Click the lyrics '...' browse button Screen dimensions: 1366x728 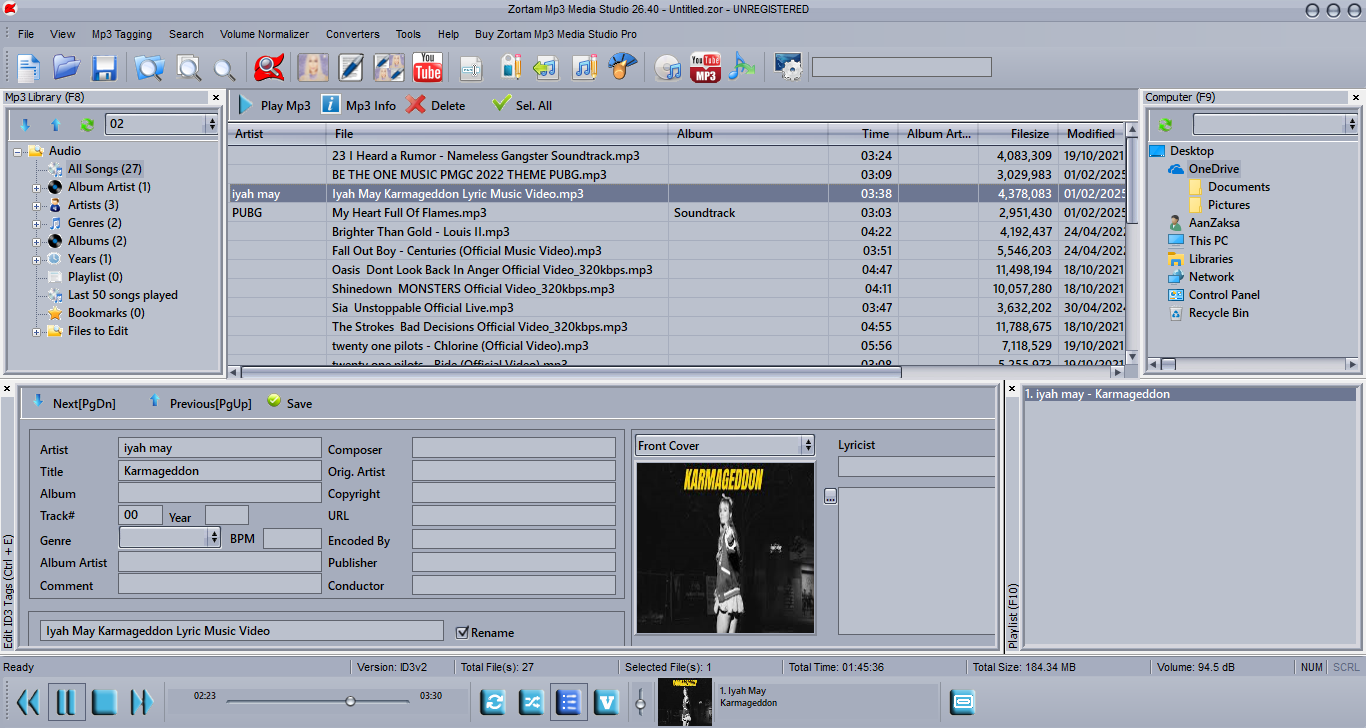coord(830,496)
